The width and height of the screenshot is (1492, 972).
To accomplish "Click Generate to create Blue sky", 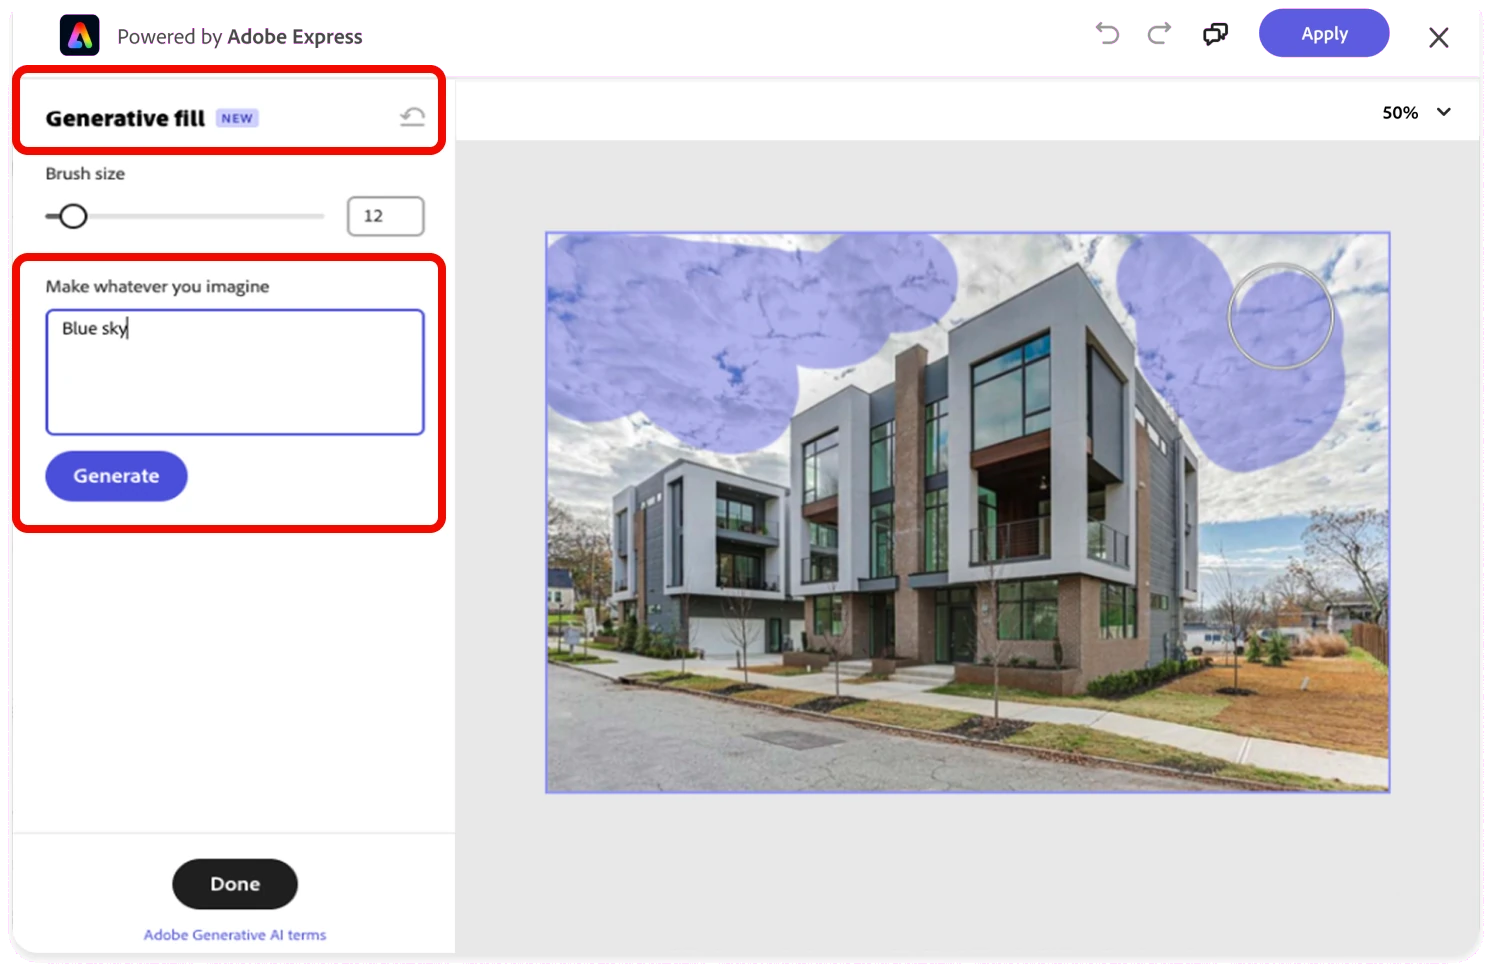I will tap(116, 476).
